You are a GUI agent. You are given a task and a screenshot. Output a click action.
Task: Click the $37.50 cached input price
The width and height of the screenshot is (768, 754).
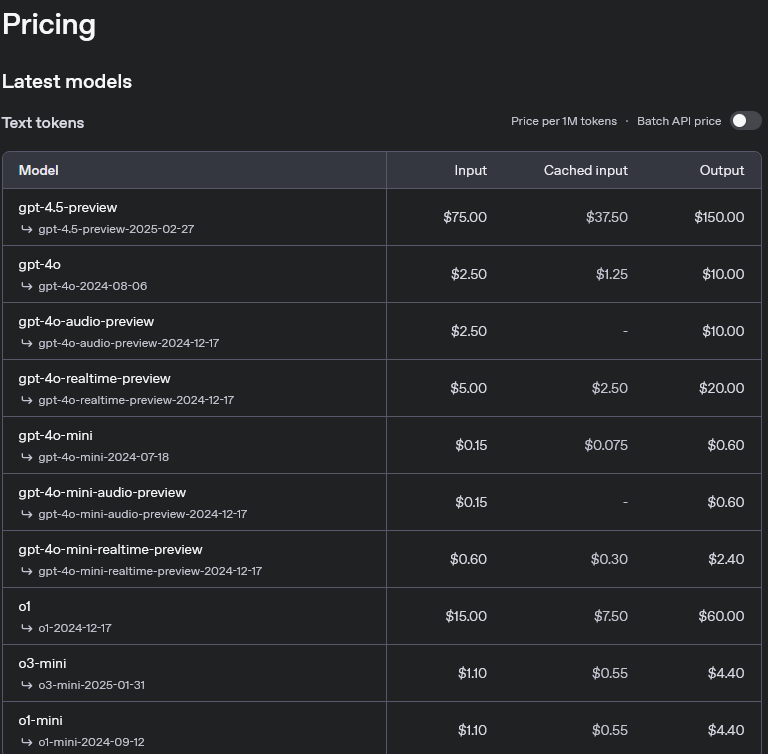click(x=606, y=217)
